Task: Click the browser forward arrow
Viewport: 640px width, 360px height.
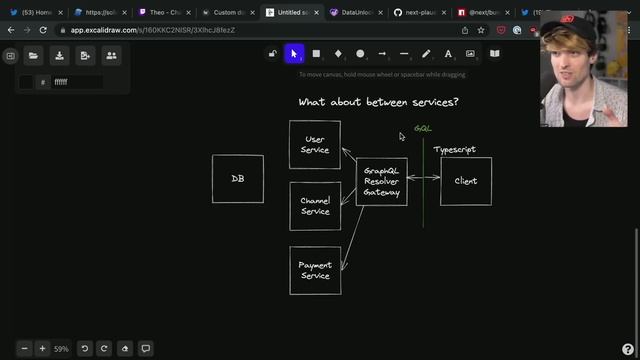Action: pyautogui.click(x=27, y=30)
